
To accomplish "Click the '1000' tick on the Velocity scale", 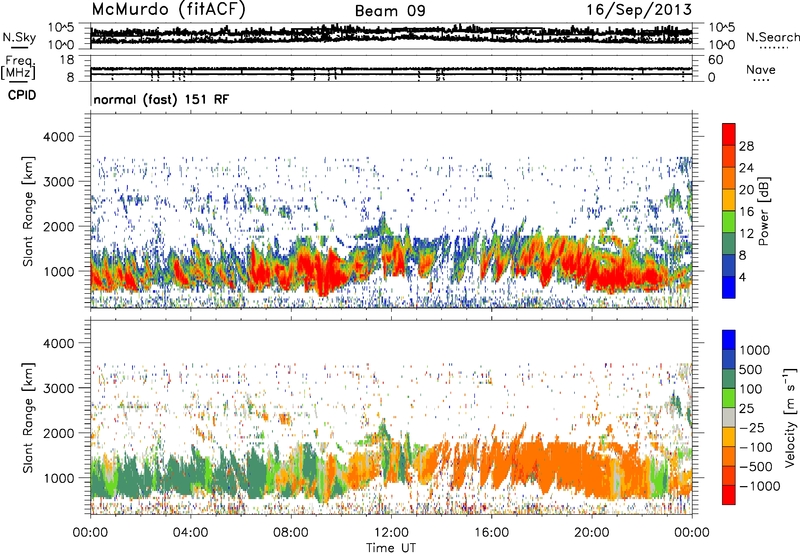I will click(x=755, y=350).
